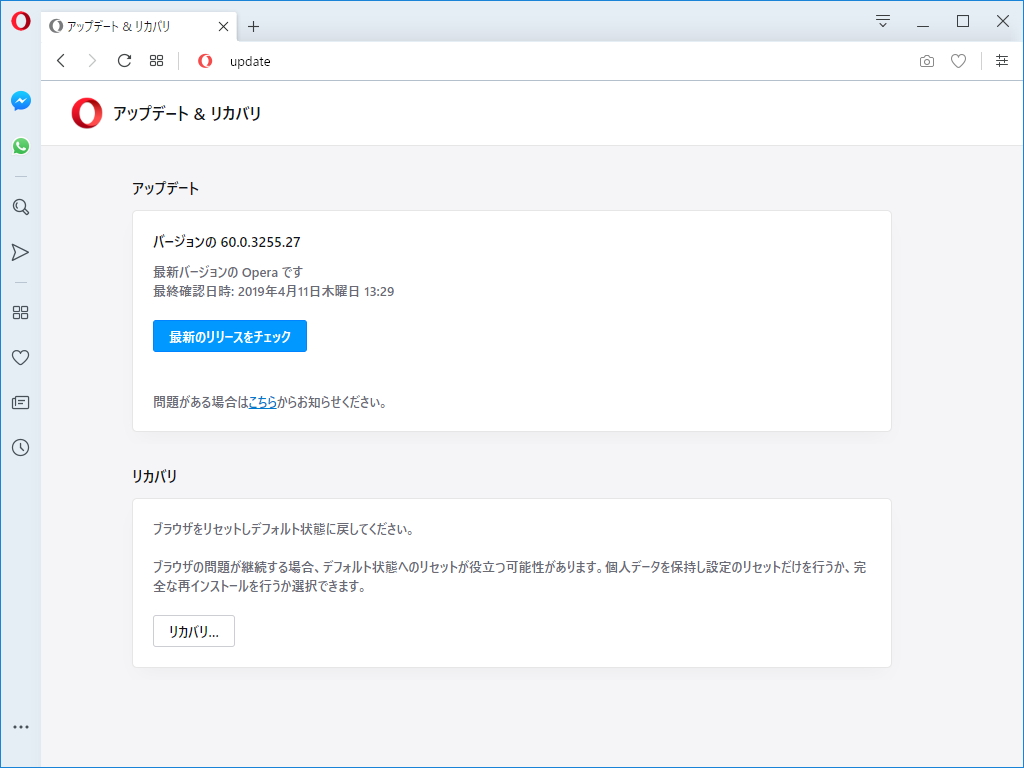1024x768 pixels.
Task: Open Speed Dial from the sidebar
Action: 20,312
